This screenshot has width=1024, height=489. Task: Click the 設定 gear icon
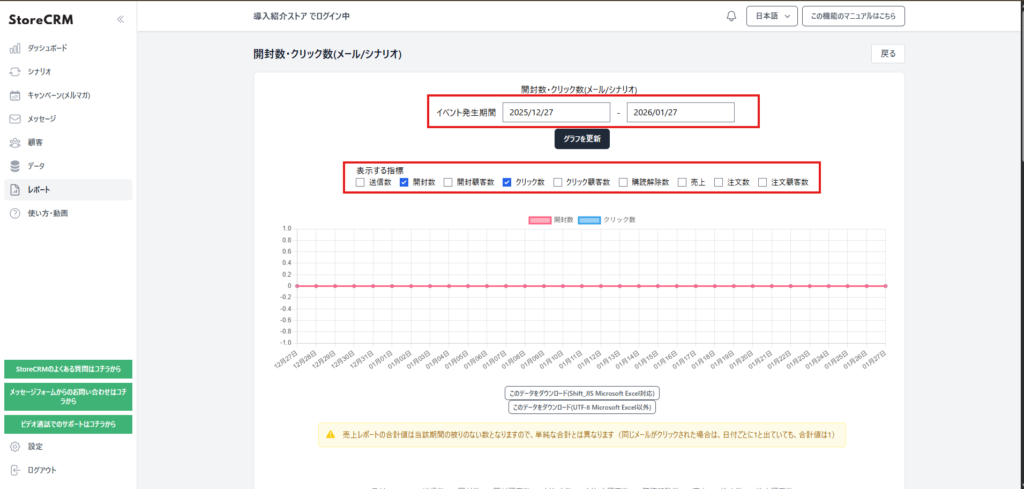15,446
